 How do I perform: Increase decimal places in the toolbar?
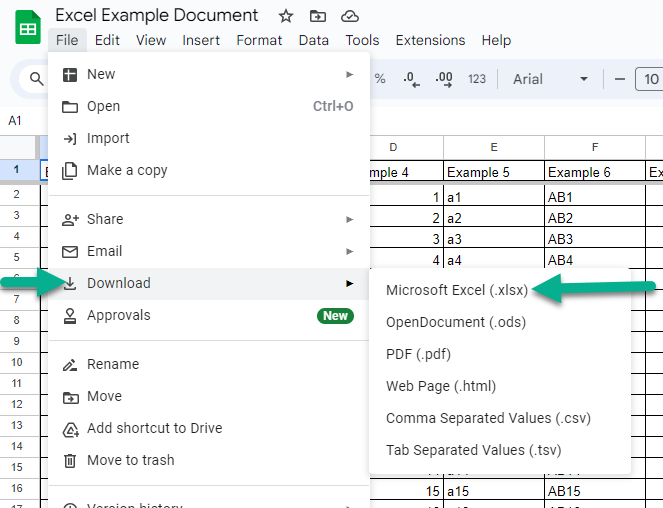(x=444, y=79)
